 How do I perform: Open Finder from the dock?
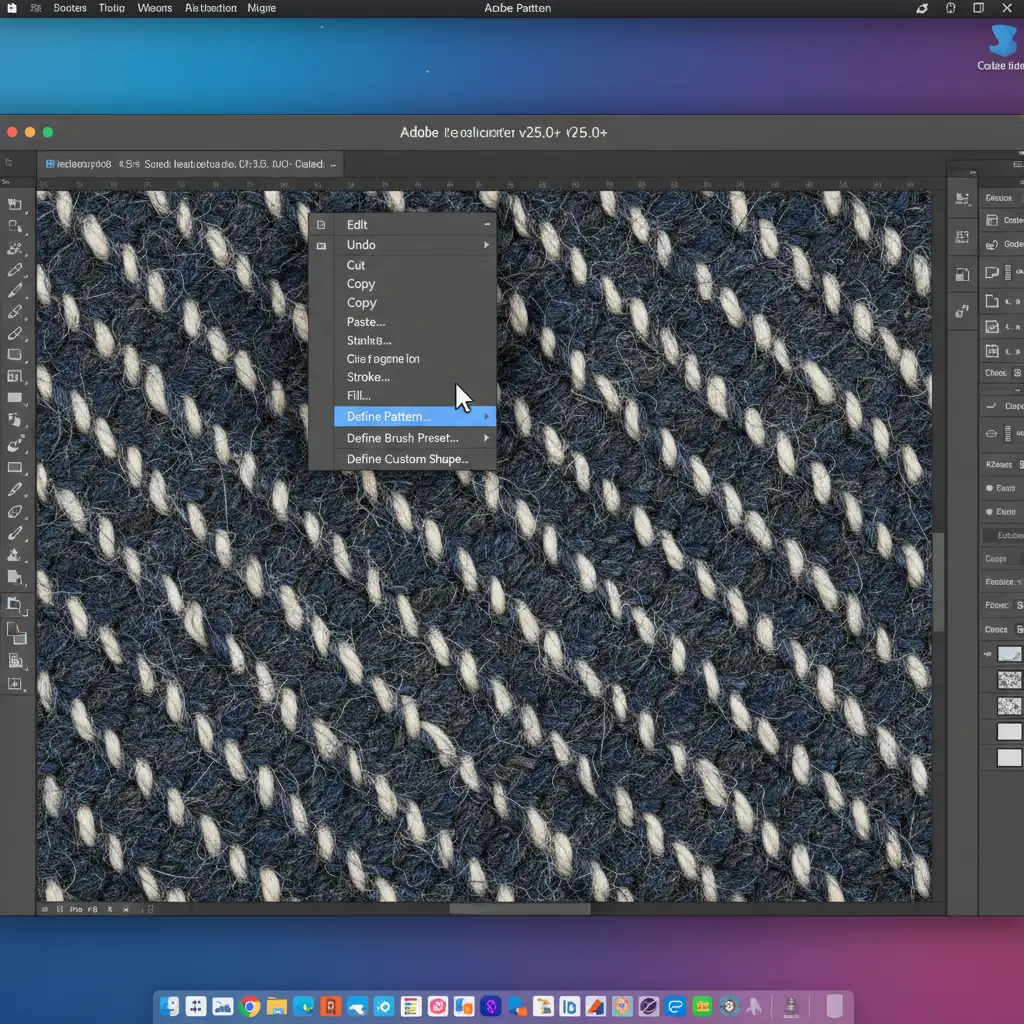click(x=169, y=1006)
